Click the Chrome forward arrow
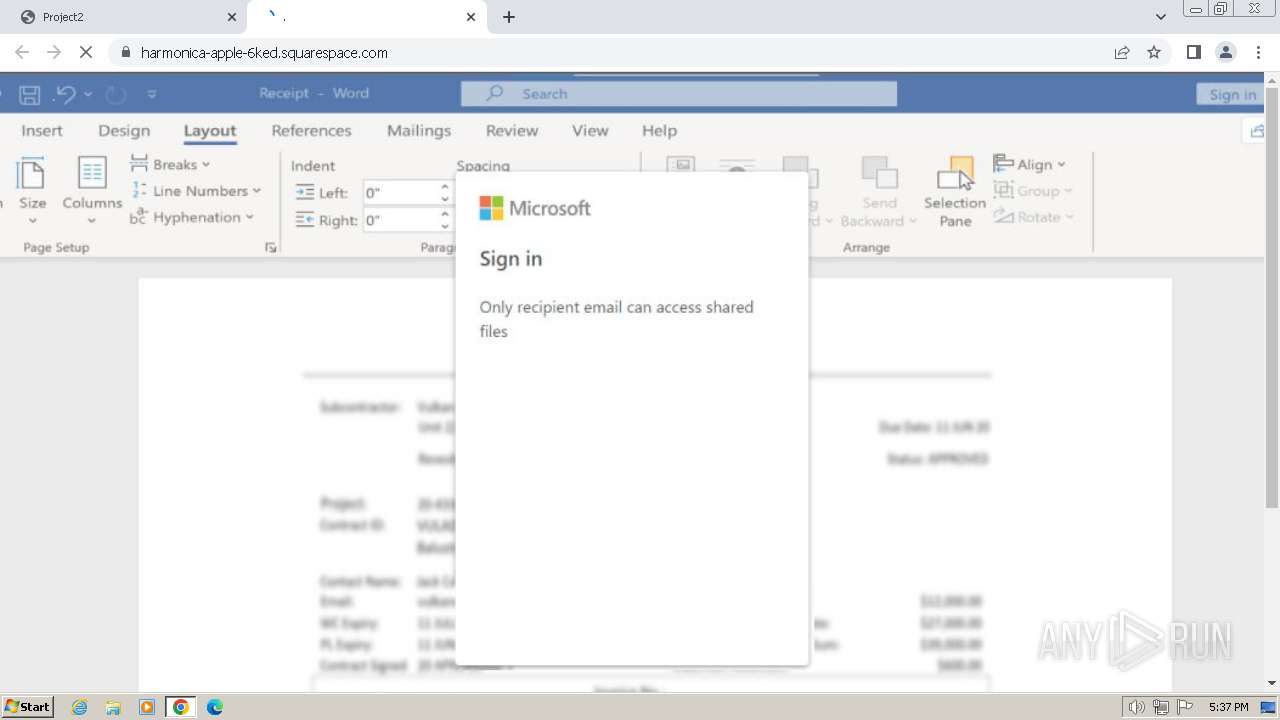The height and width of the screenshot is (720, 1280). pyautogui.click(x=54, y=52)
